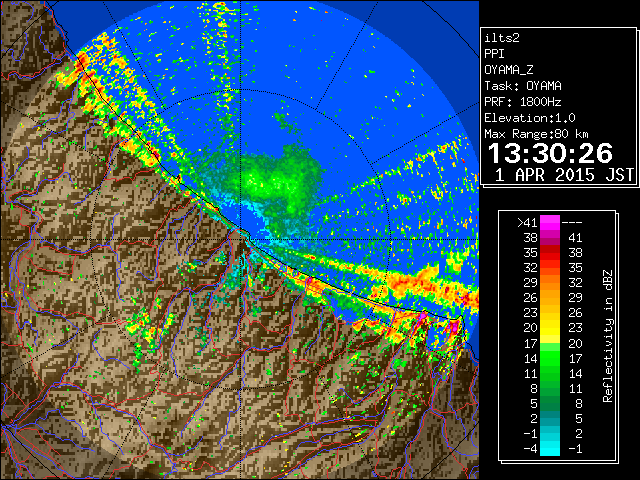Click the 'PRF: 1800Hz' text

(523, 102)
